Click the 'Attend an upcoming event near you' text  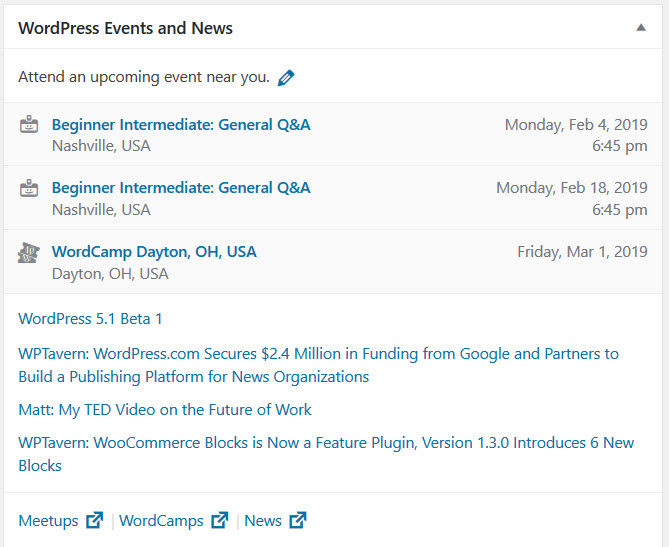[144, 77]
